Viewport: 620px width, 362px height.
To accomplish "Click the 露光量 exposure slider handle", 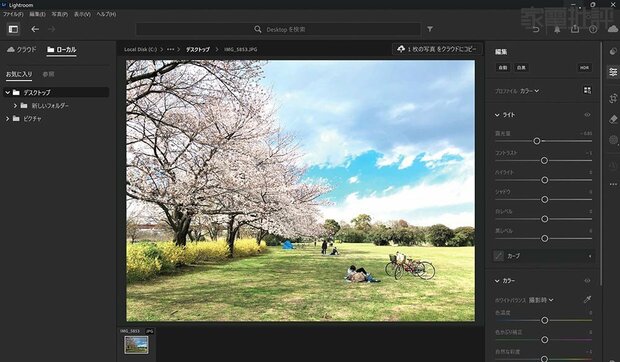I will [537, 141].
